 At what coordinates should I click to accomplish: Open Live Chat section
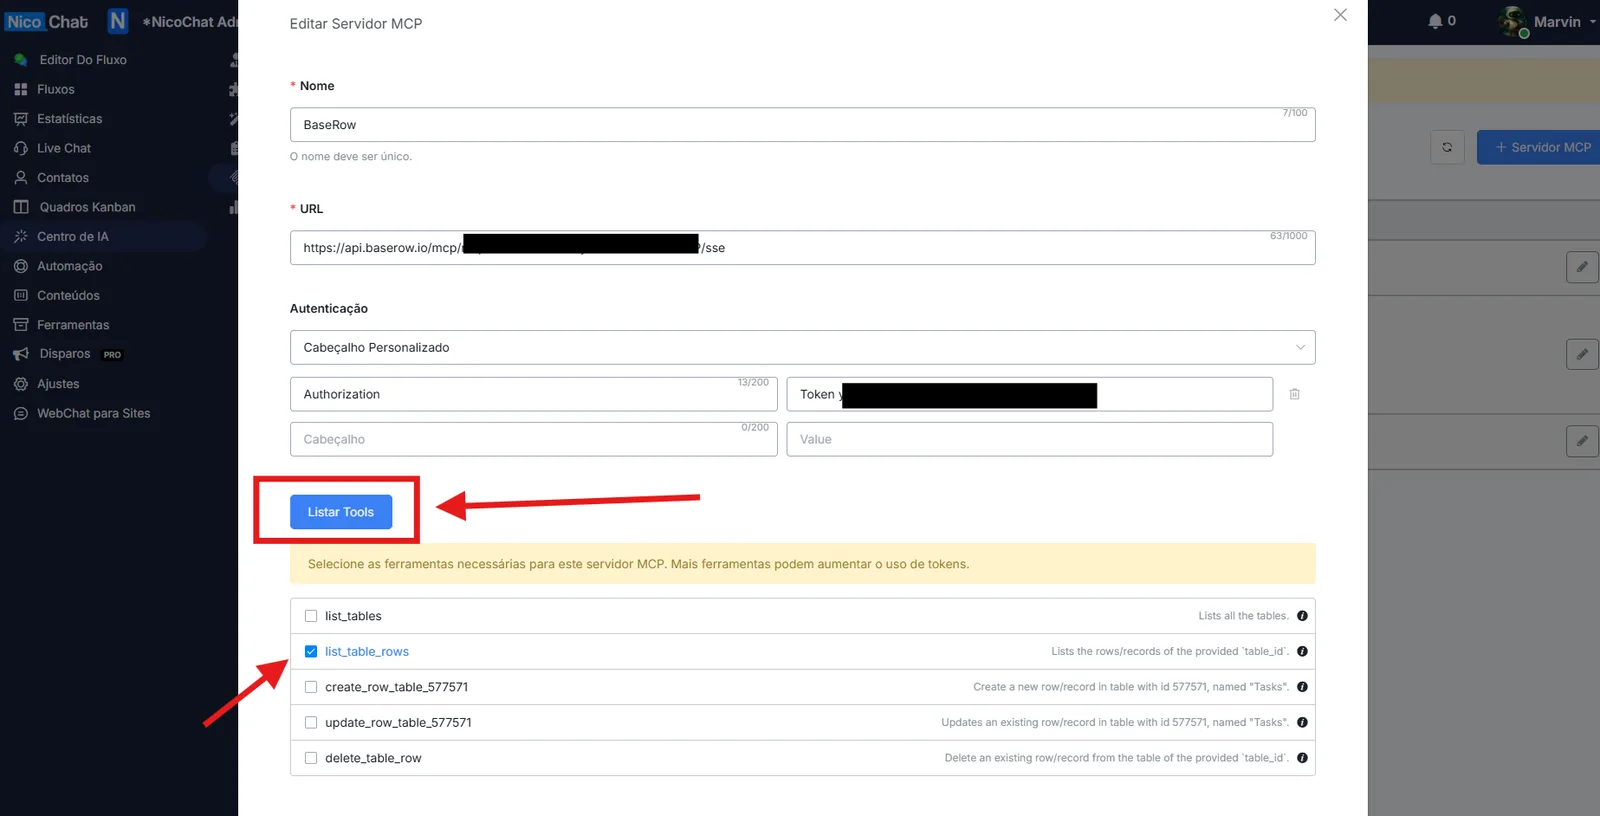(64, 148)
